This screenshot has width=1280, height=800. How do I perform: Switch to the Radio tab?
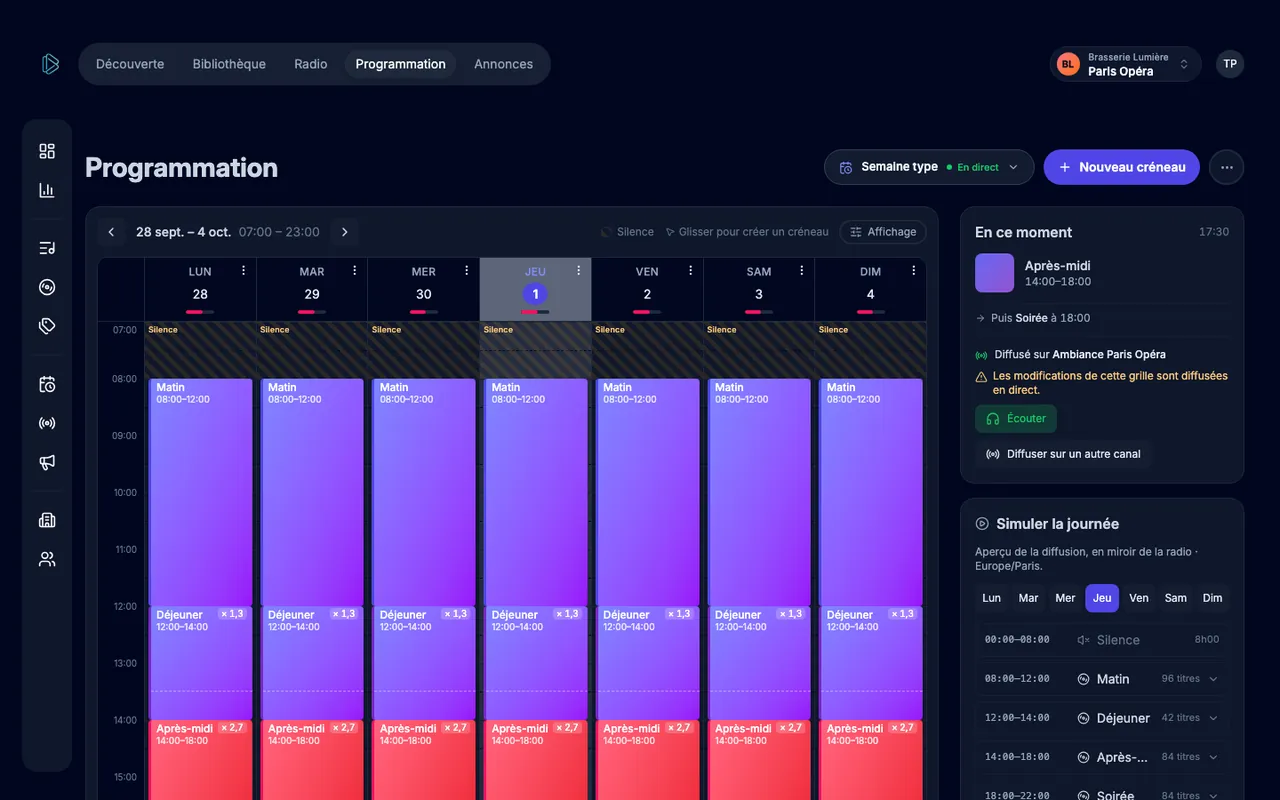pyautogui.click(x=311, y=64)
